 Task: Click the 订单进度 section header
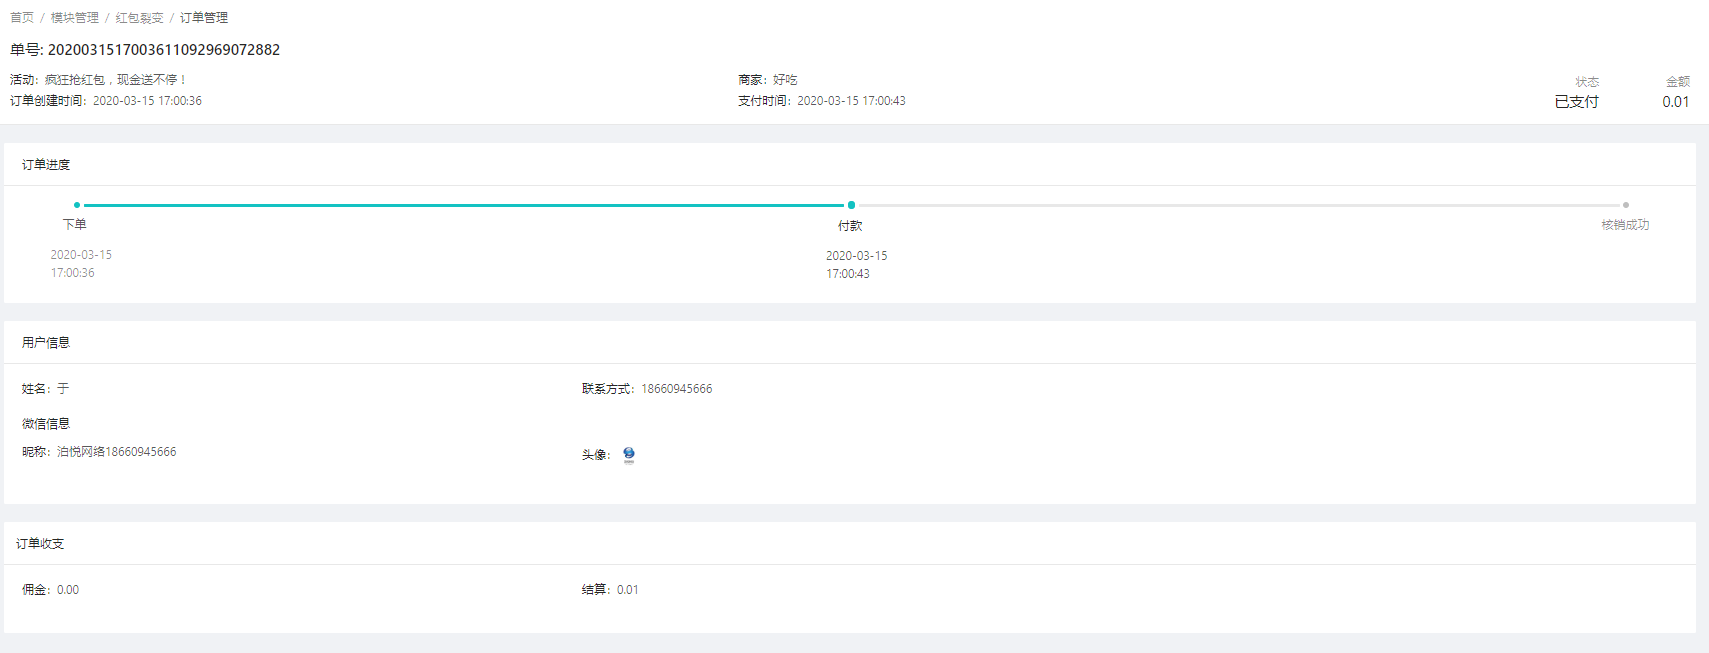pos(46,165)
